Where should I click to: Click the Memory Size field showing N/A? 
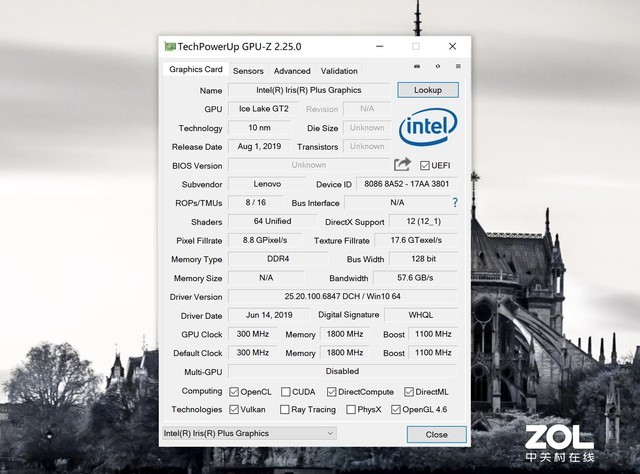pos(266,278)
